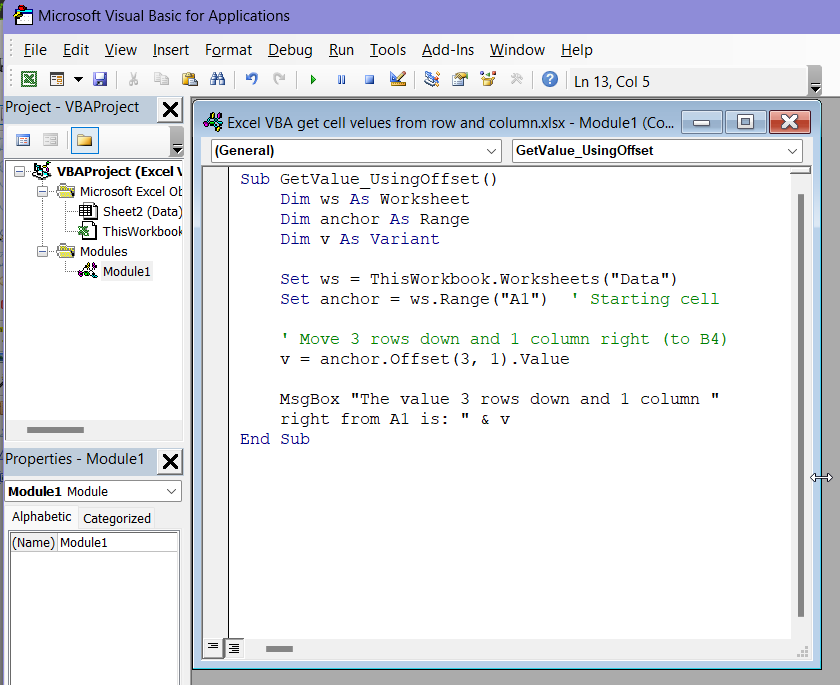840x685 pixels.
Task: Switch to the Categorized properties tab
Action: (116, 517)
